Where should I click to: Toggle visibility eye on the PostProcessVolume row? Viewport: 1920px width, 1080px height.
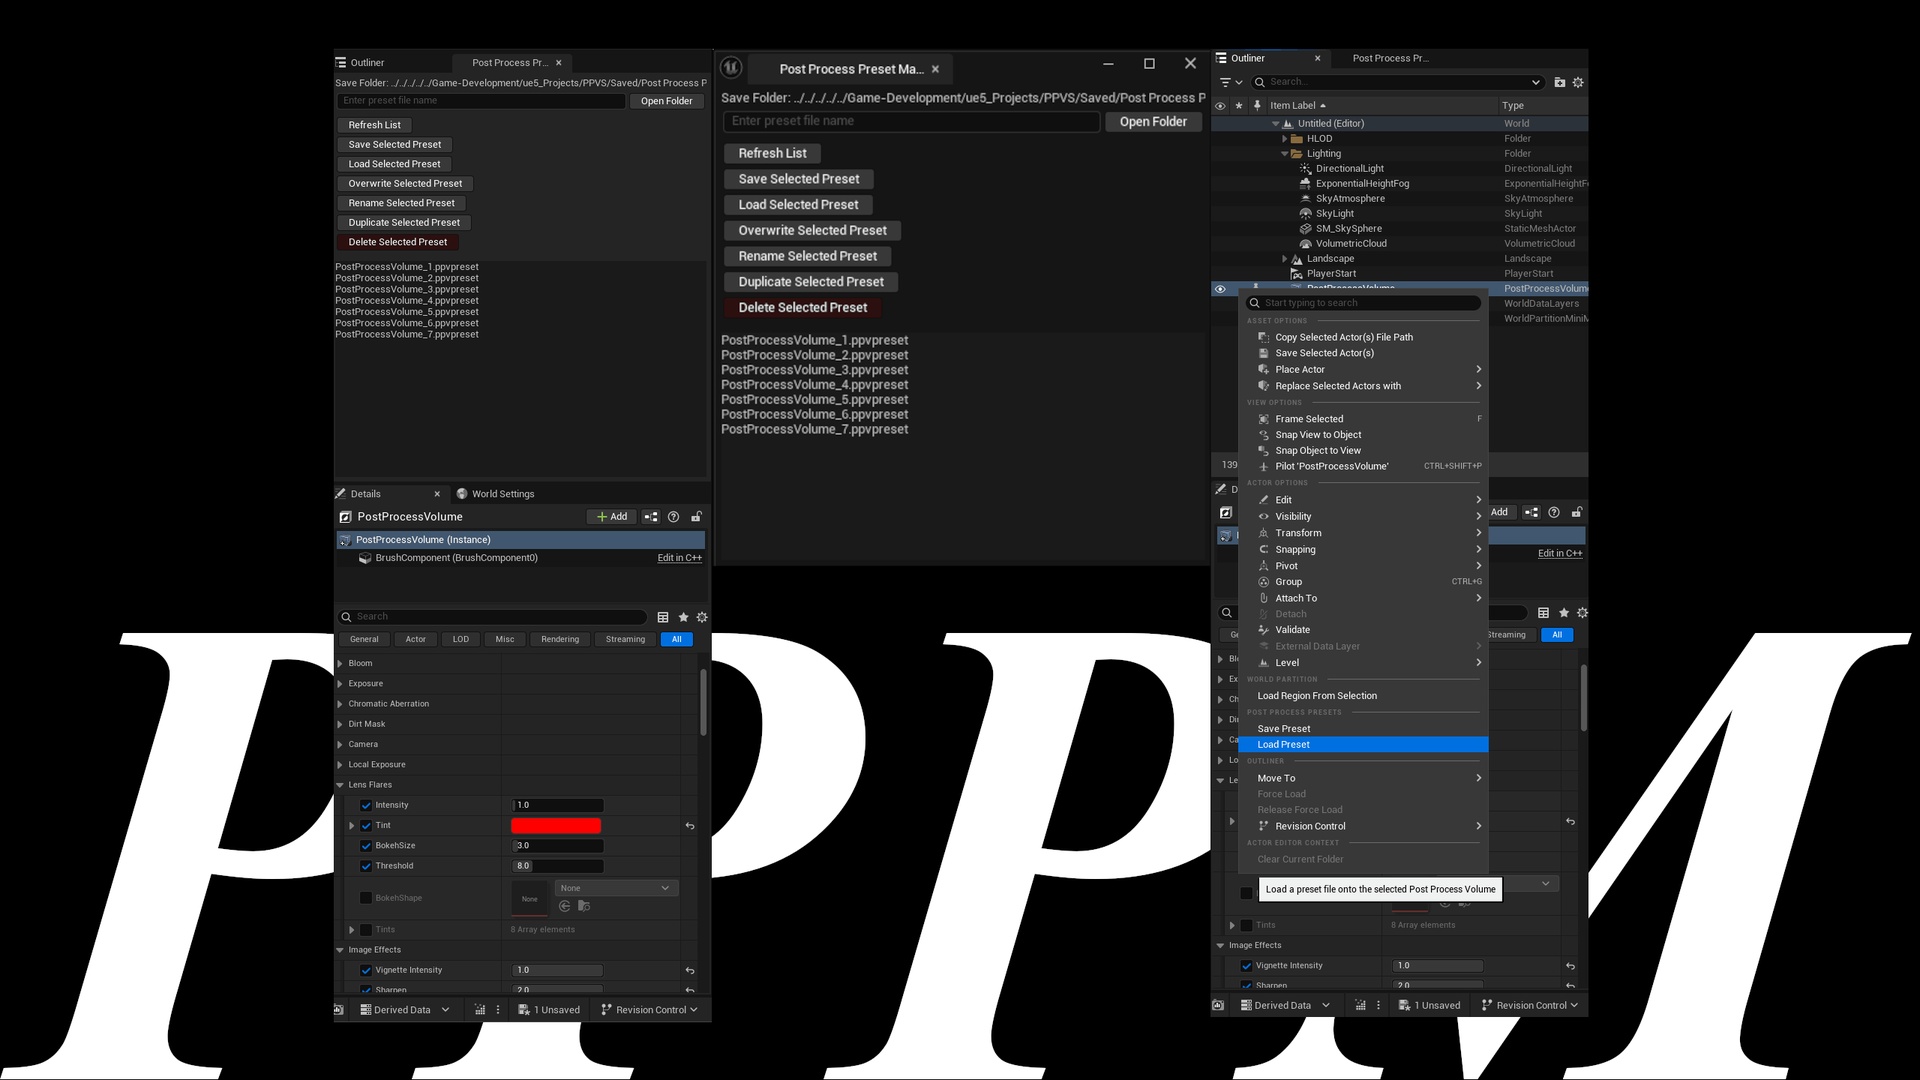point(1220,289)
